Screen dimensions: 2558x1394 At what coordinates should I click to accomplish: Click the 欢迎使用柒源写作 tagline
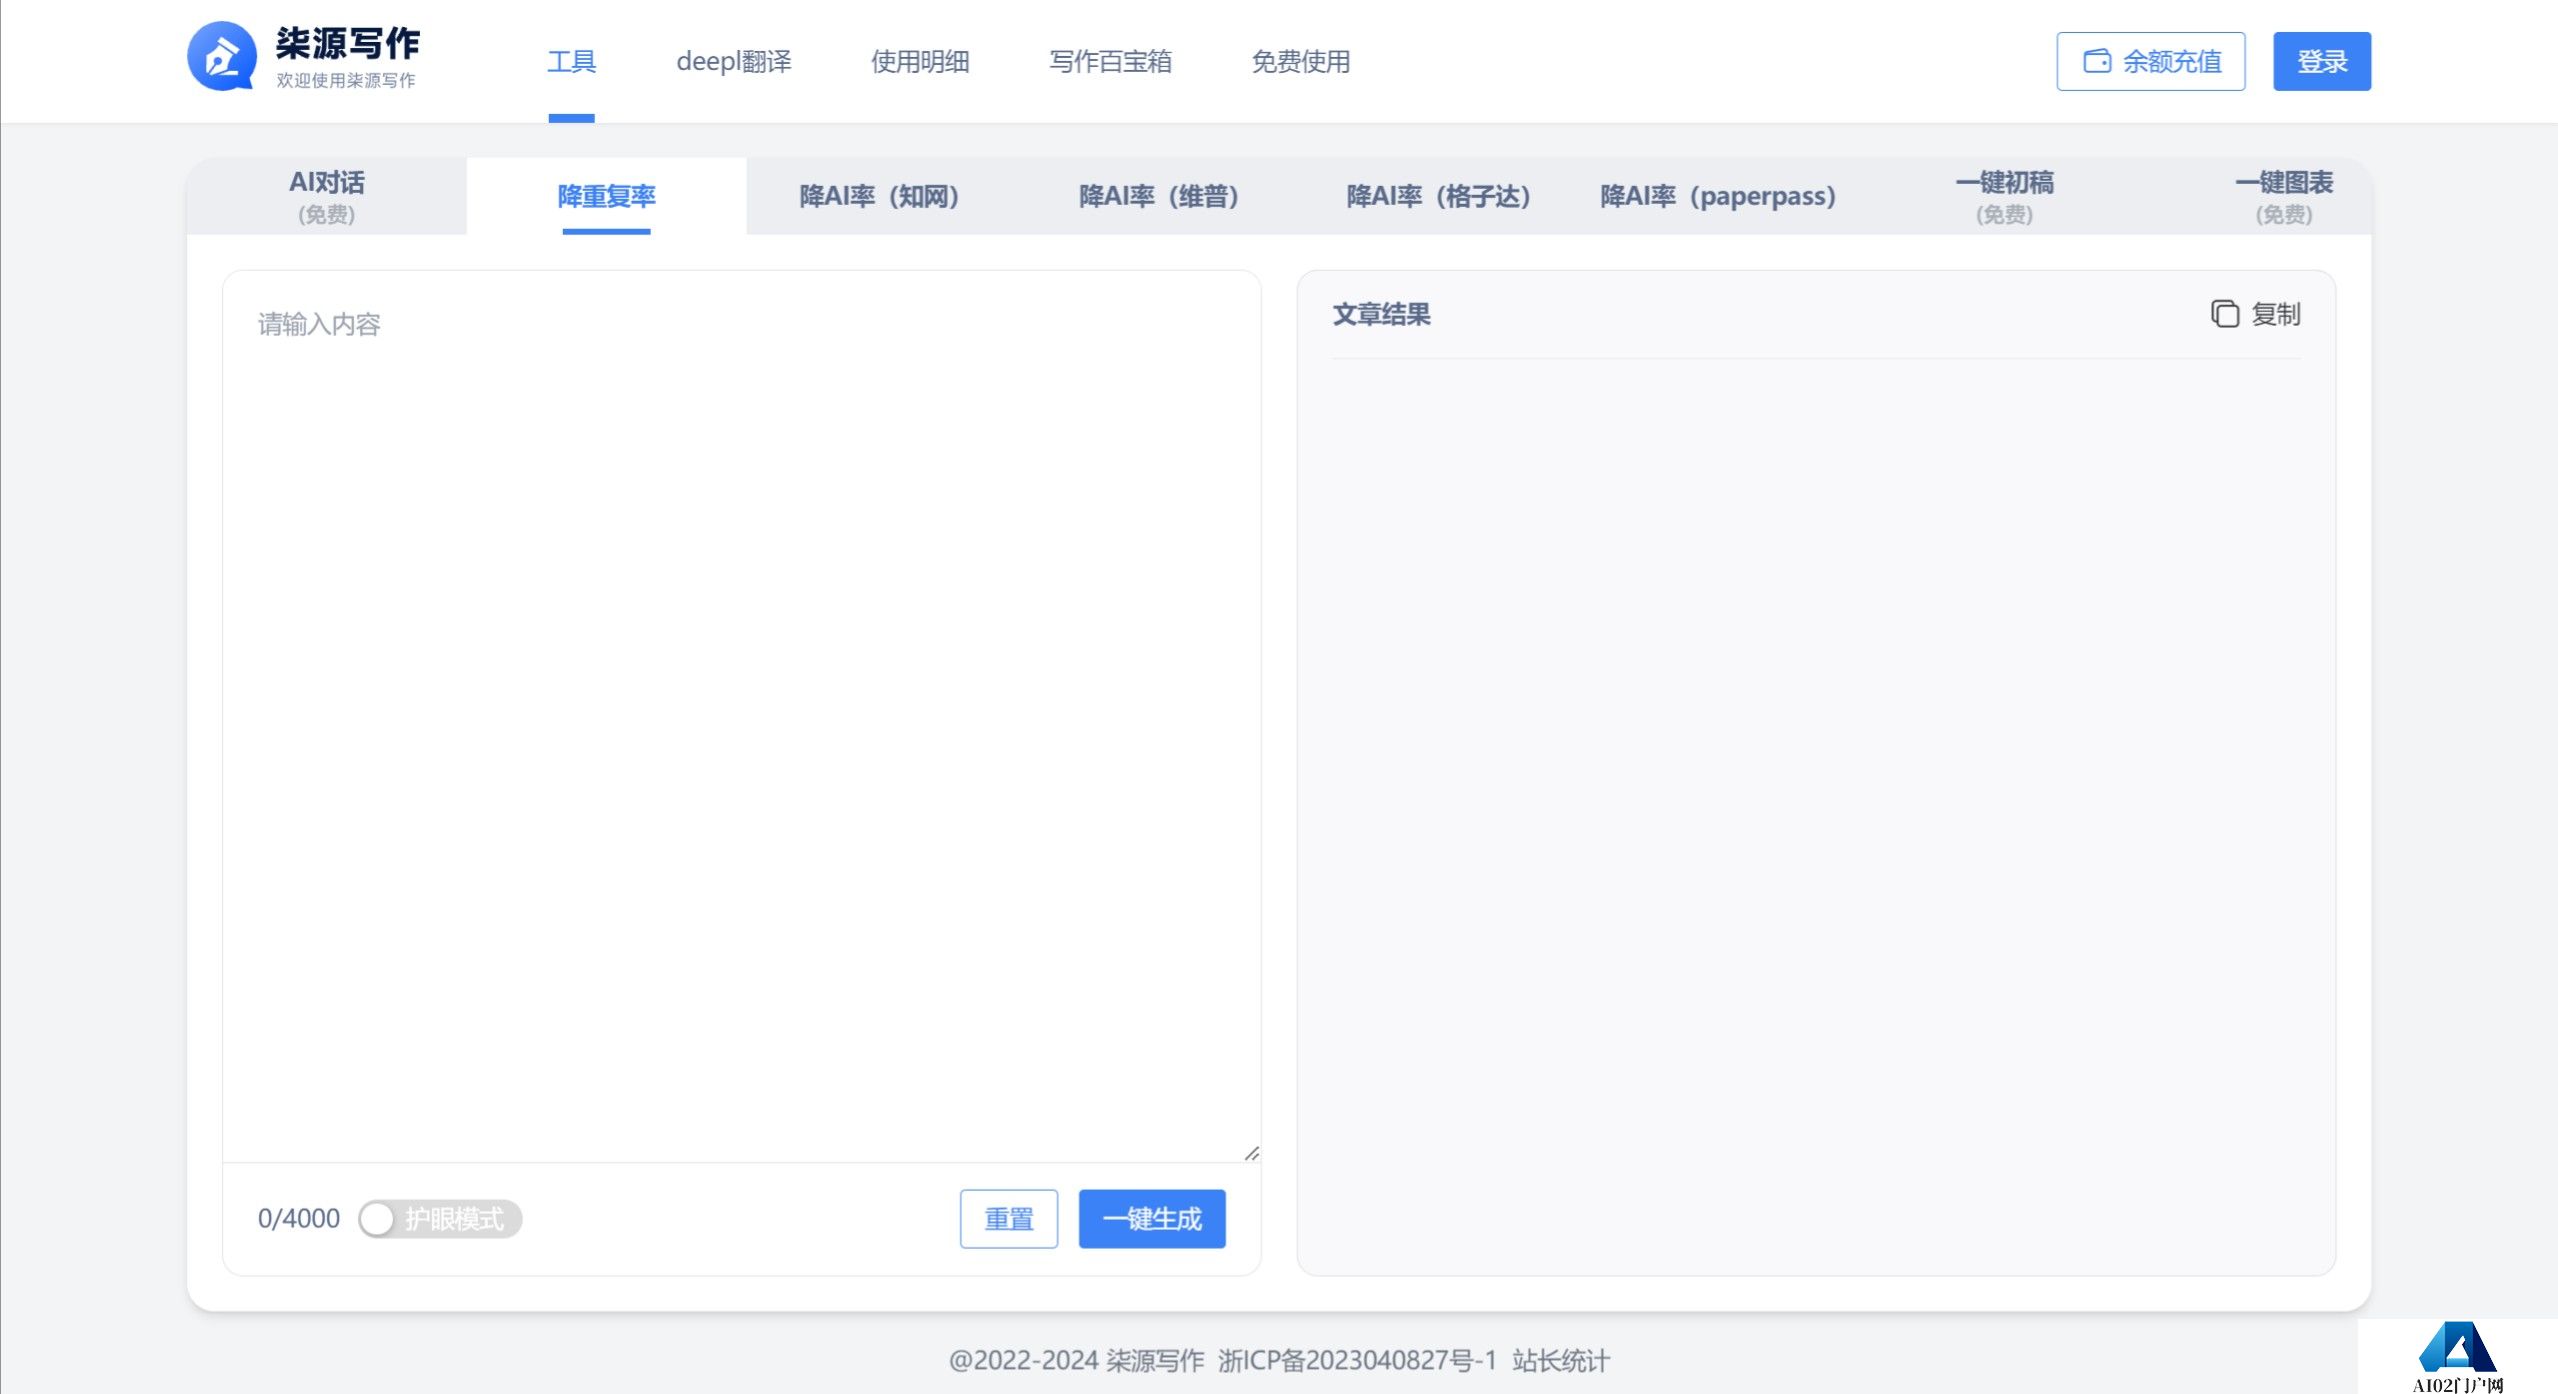tap(346, 80)
